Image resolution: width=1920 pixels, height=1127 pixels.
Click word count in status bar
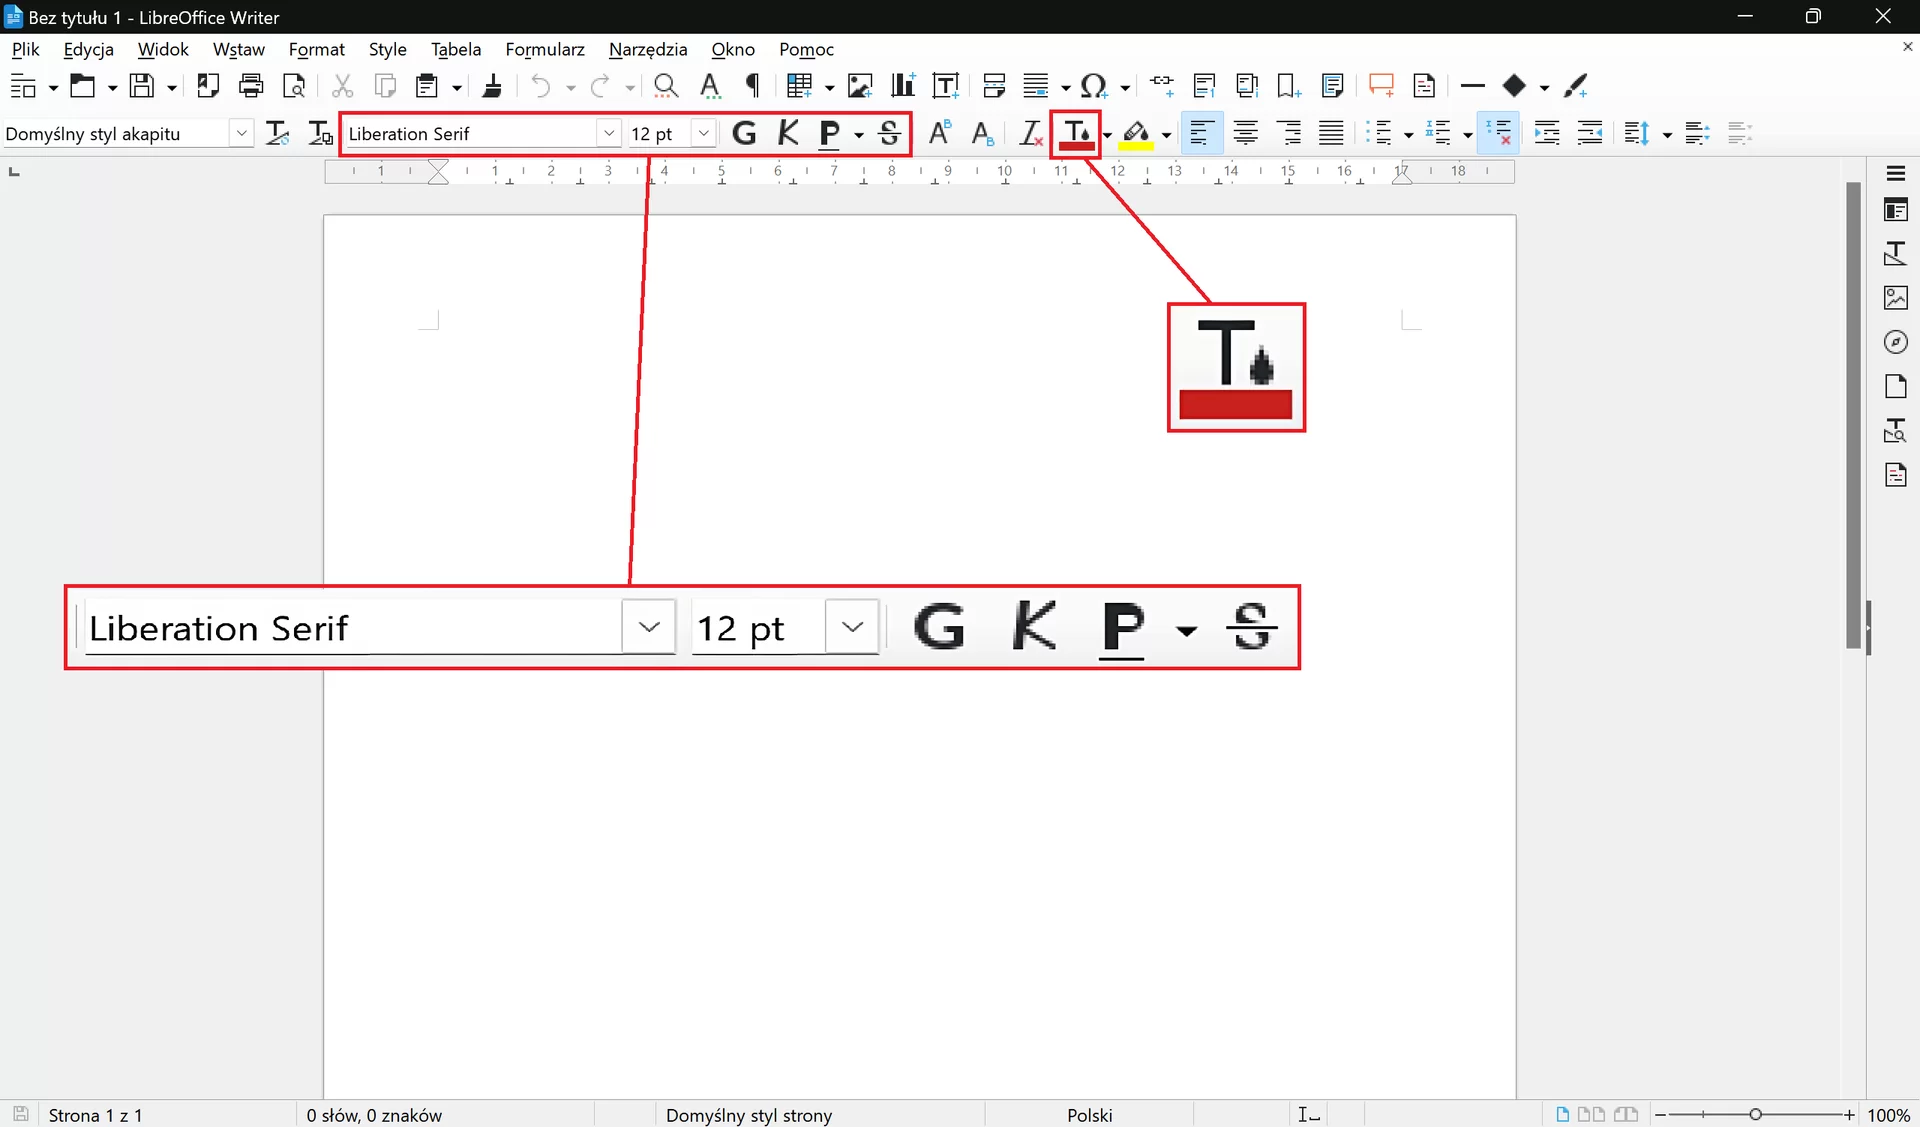coord(374,1114)
